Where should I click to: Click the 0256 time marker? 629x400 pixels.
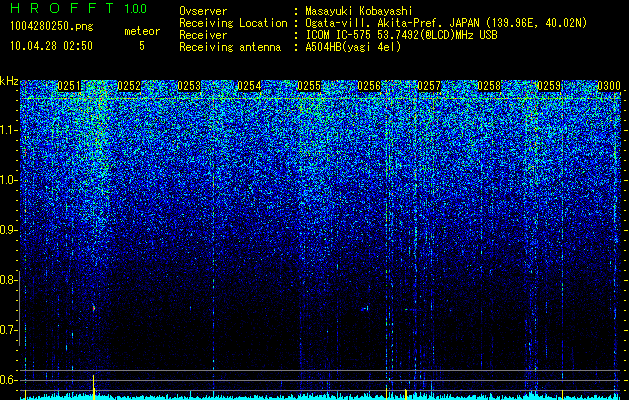369,86
